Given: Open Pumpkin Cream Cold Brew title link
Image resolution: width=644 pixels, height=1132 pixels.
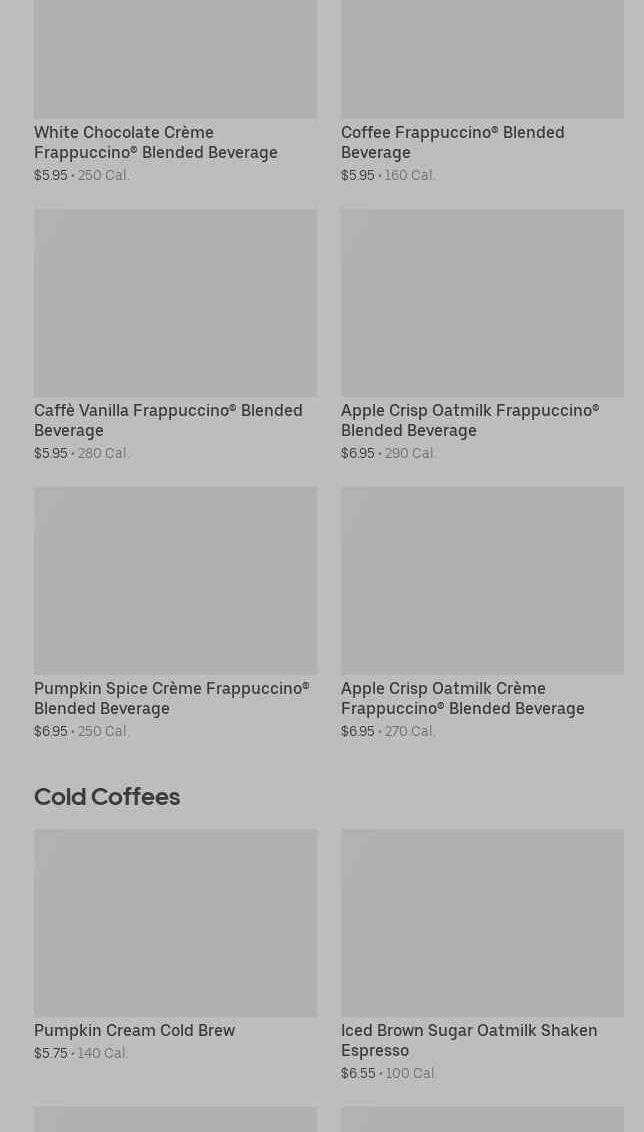Looking at the screenshot, I should click(x=134, y=1030).
